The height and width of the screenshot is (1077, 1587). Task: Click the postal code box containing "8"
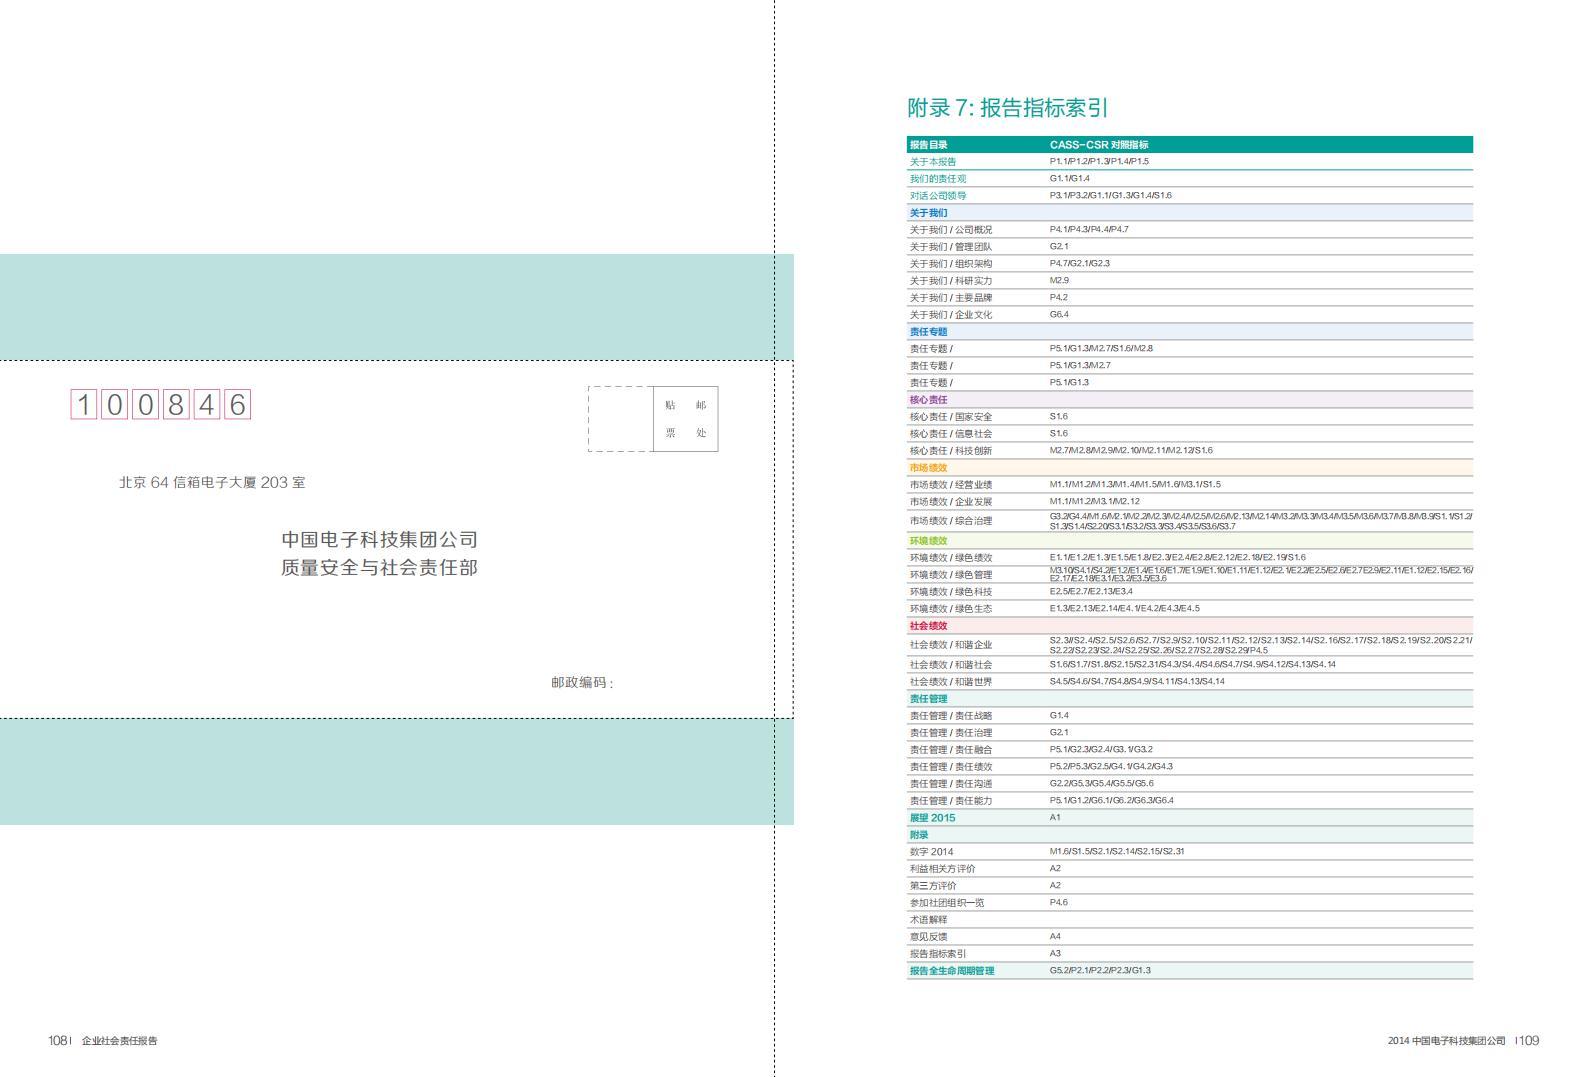click(x=176, y=405)
